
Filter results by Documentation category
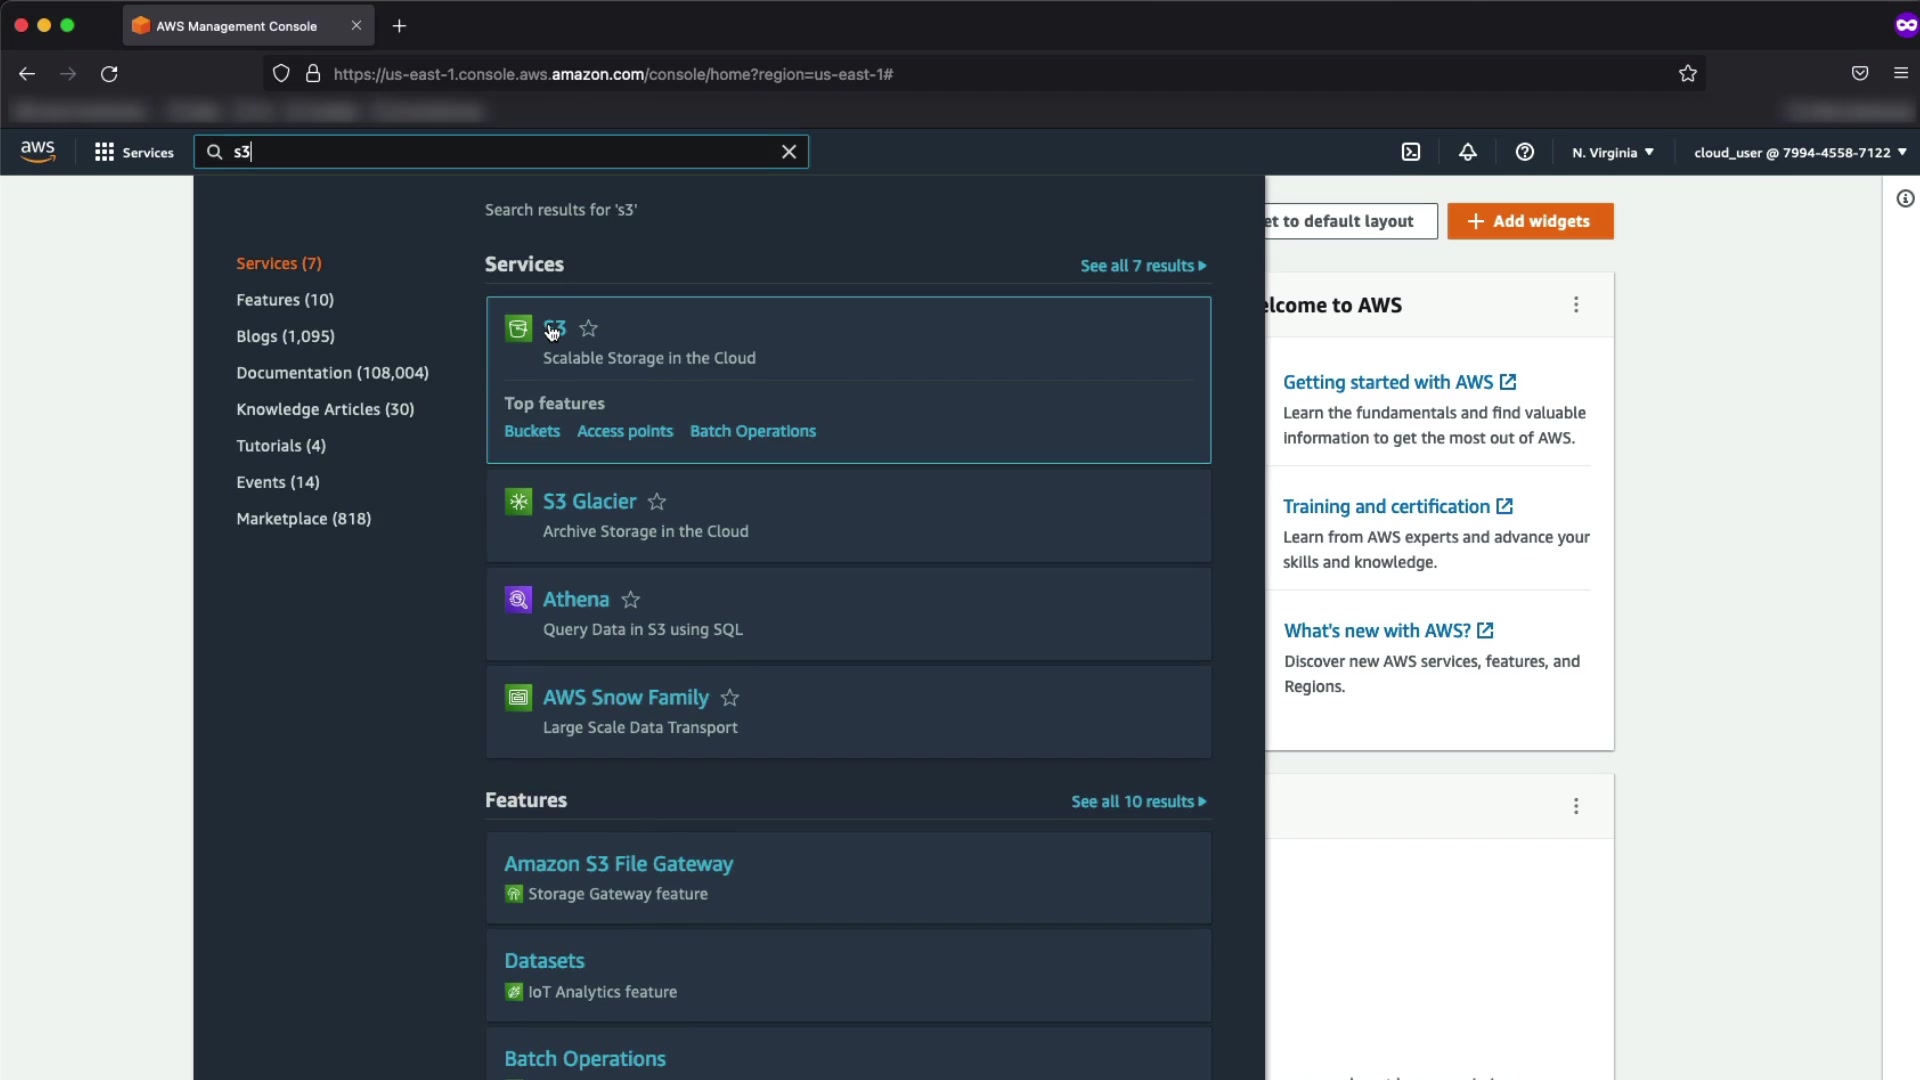(332, 373)
